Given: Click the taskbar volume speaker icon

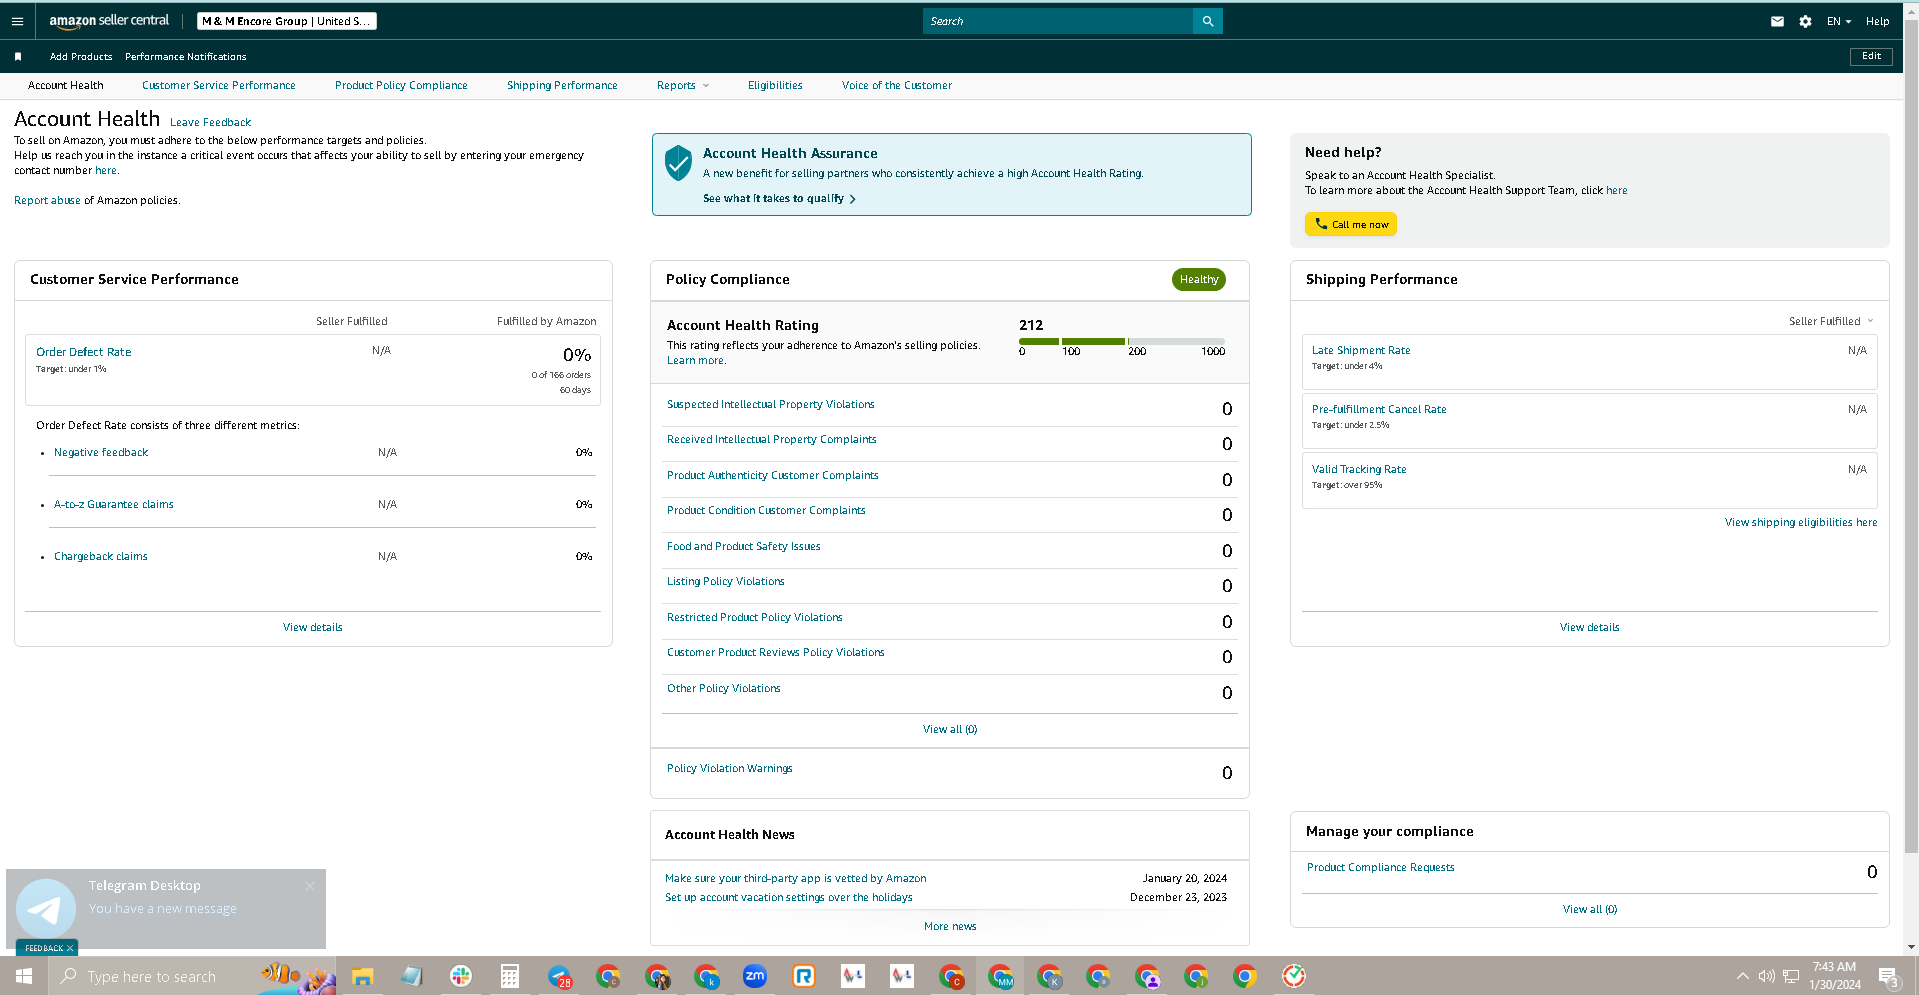Looking at the screenshot, I should 1767,976.
